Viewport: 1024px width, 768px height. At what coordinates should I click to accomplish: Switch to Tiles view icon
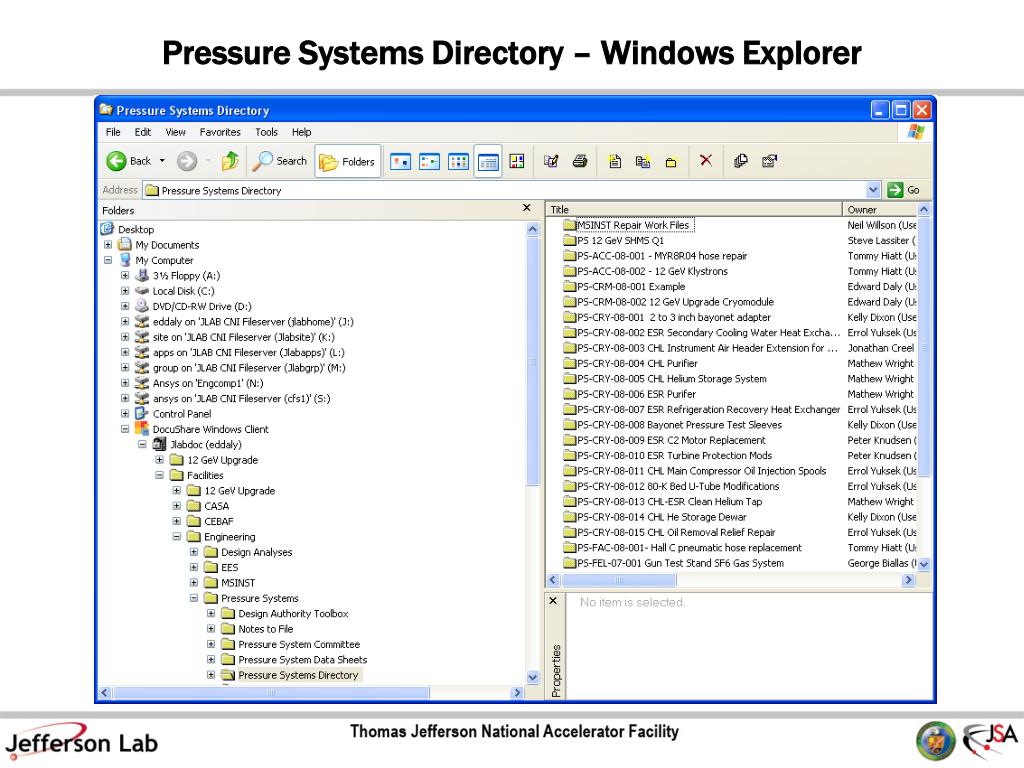click(x=429, y=161)
